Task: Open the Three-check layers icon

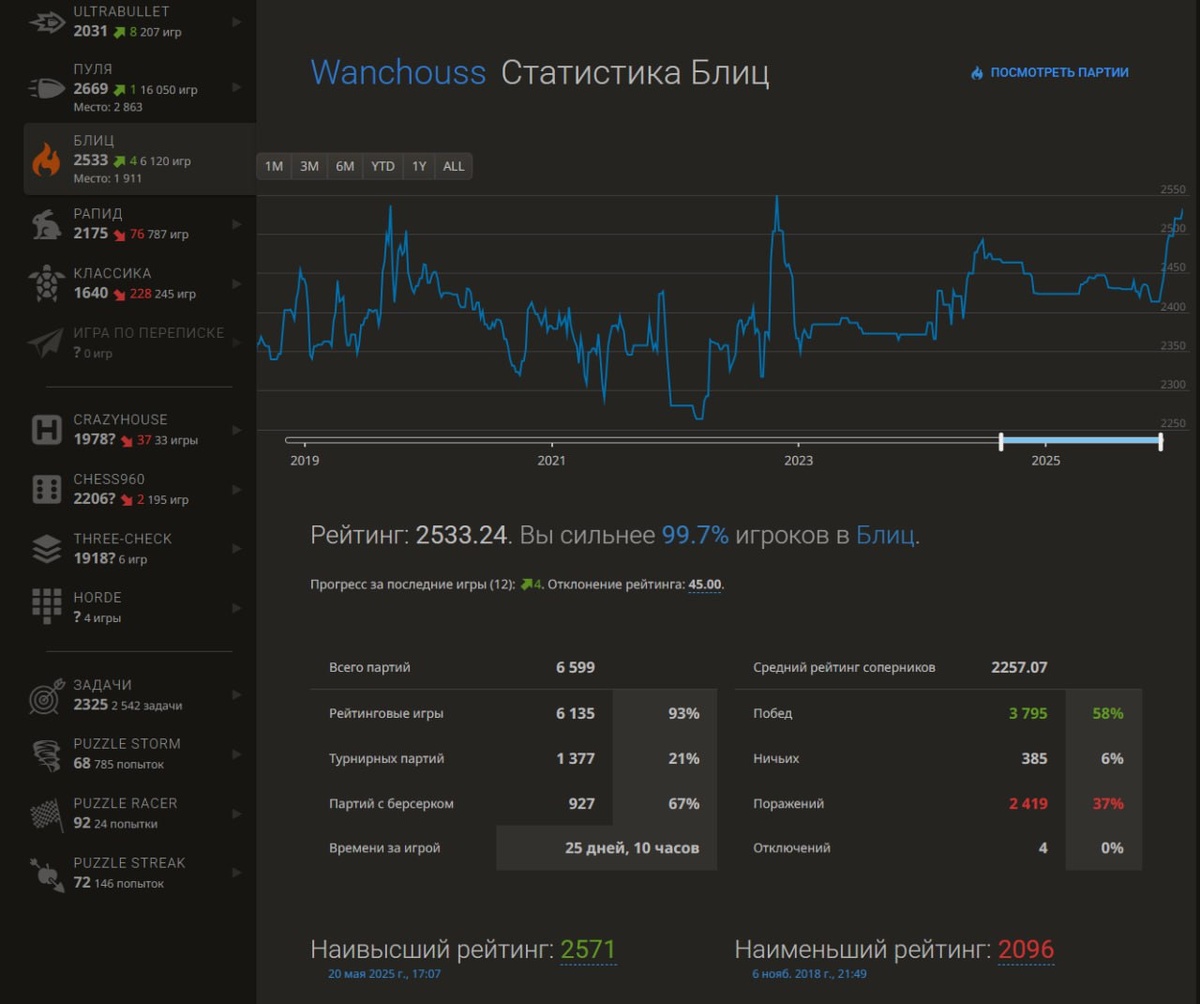Action: coord(46,548)
